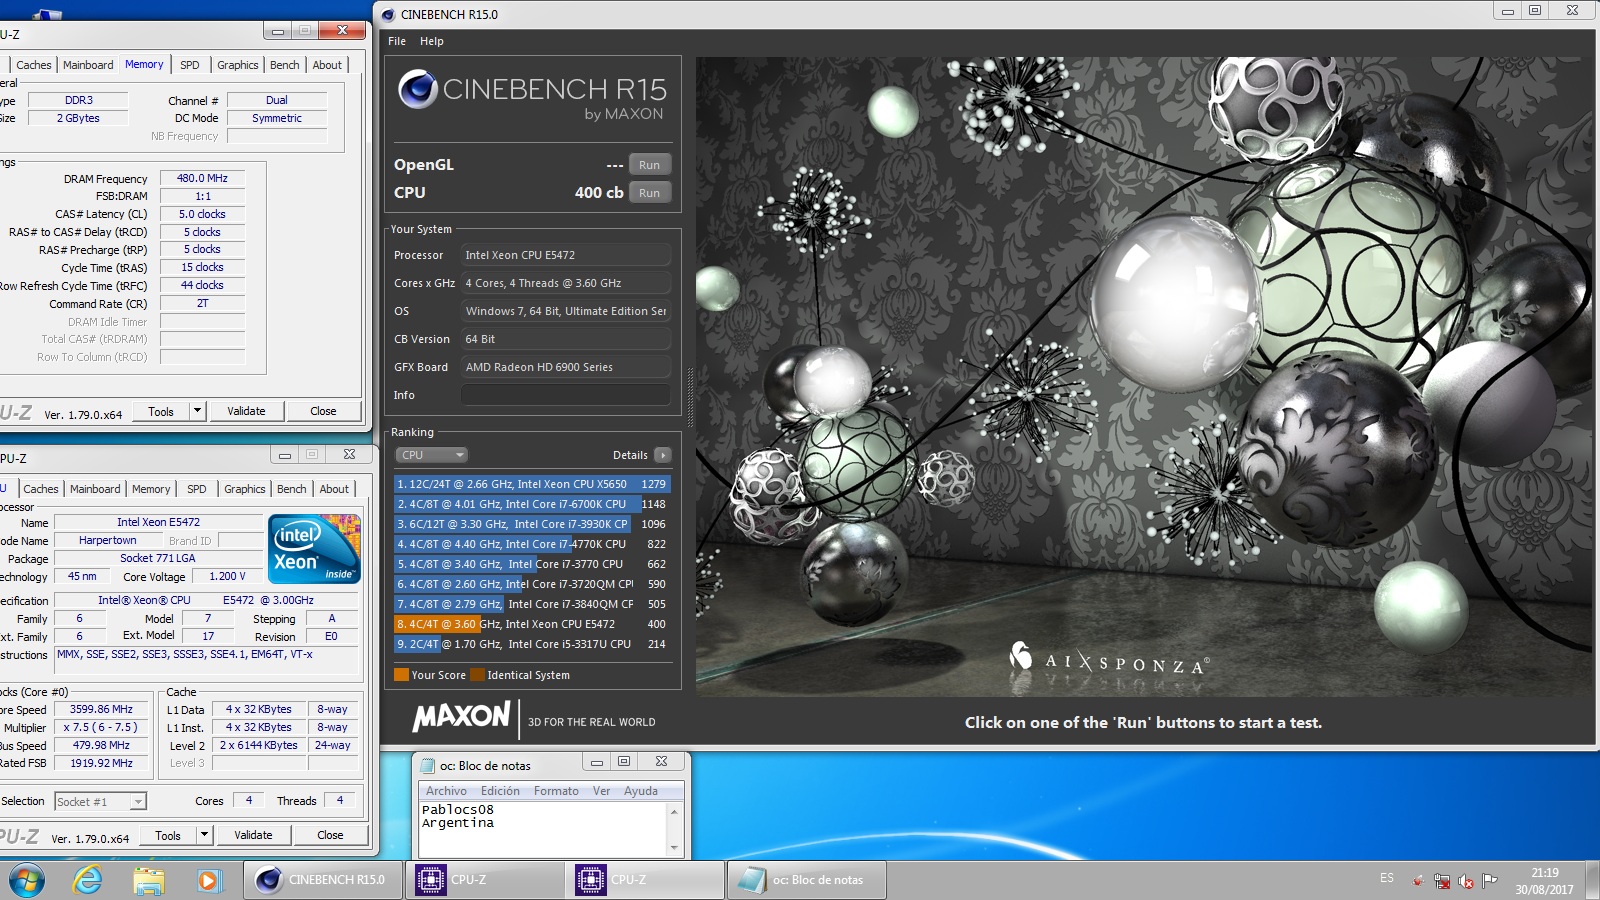Switch to Graphics tab in upper CPU-Z
1600x900 pixels.
pos(238,65)
